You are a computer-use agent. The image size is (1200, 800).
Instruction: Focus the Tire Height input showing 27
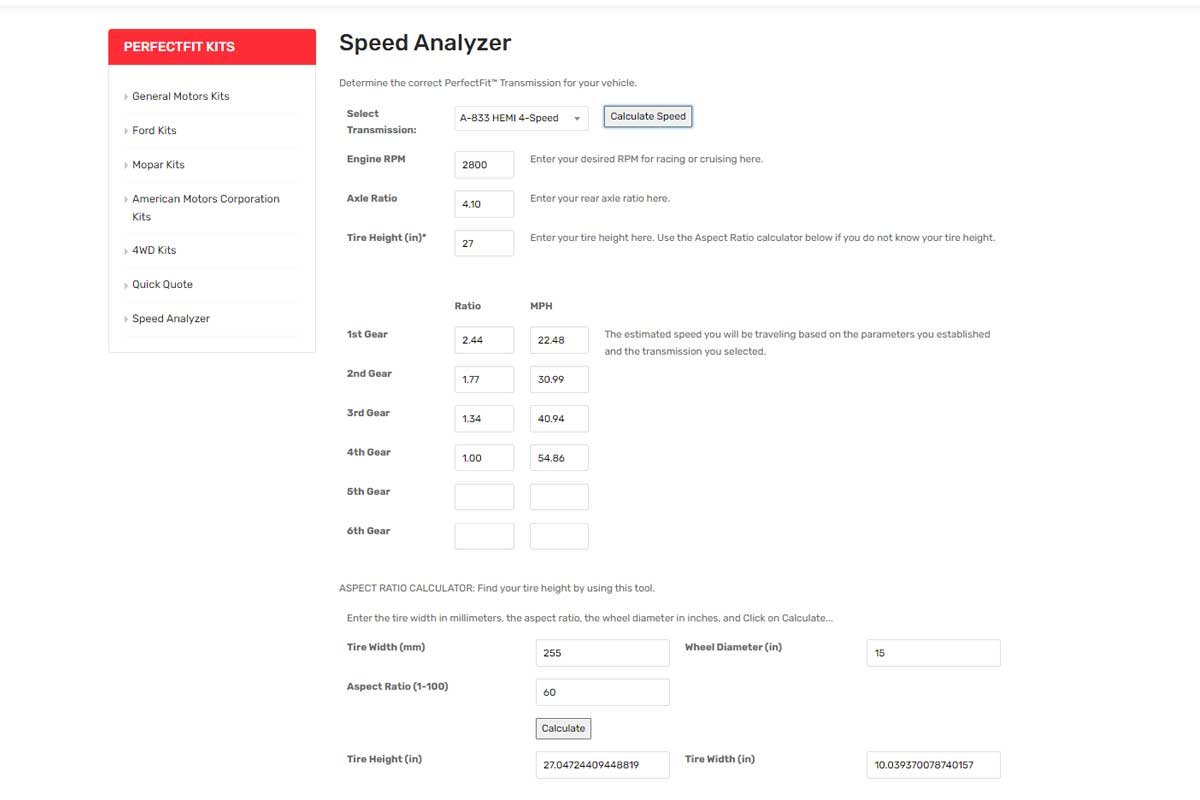[x=484, y=243]
